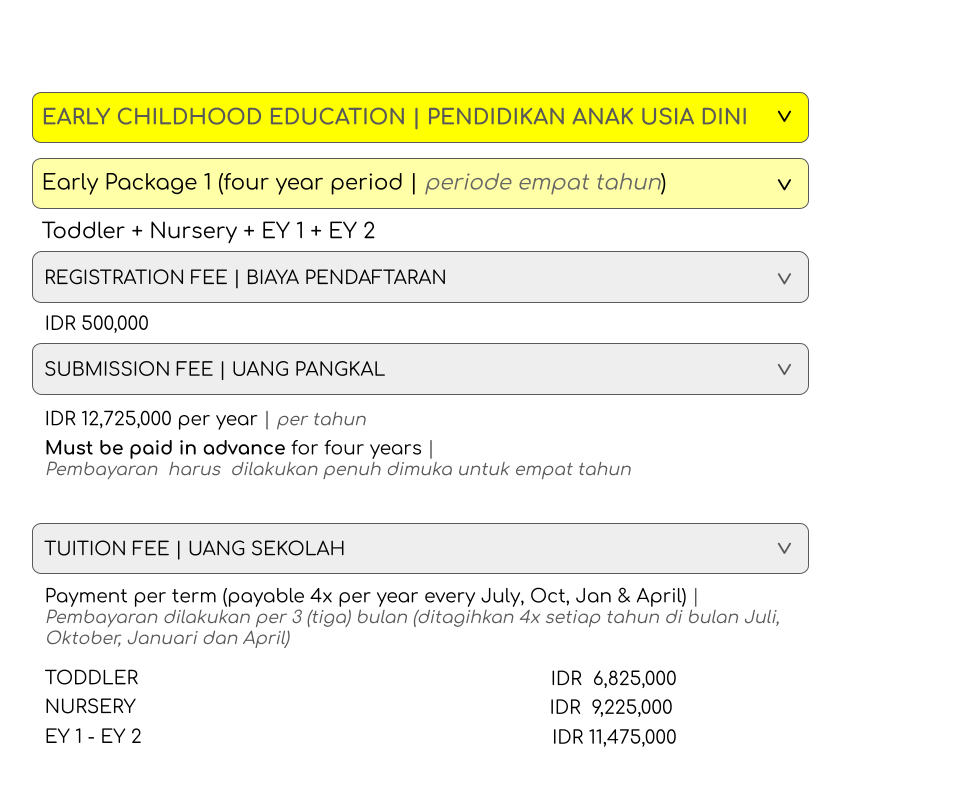Click SUBMISSION FEE | UANG PANGKAL heading
Screen dimensions: 959x793
click(x=214, y=369)
